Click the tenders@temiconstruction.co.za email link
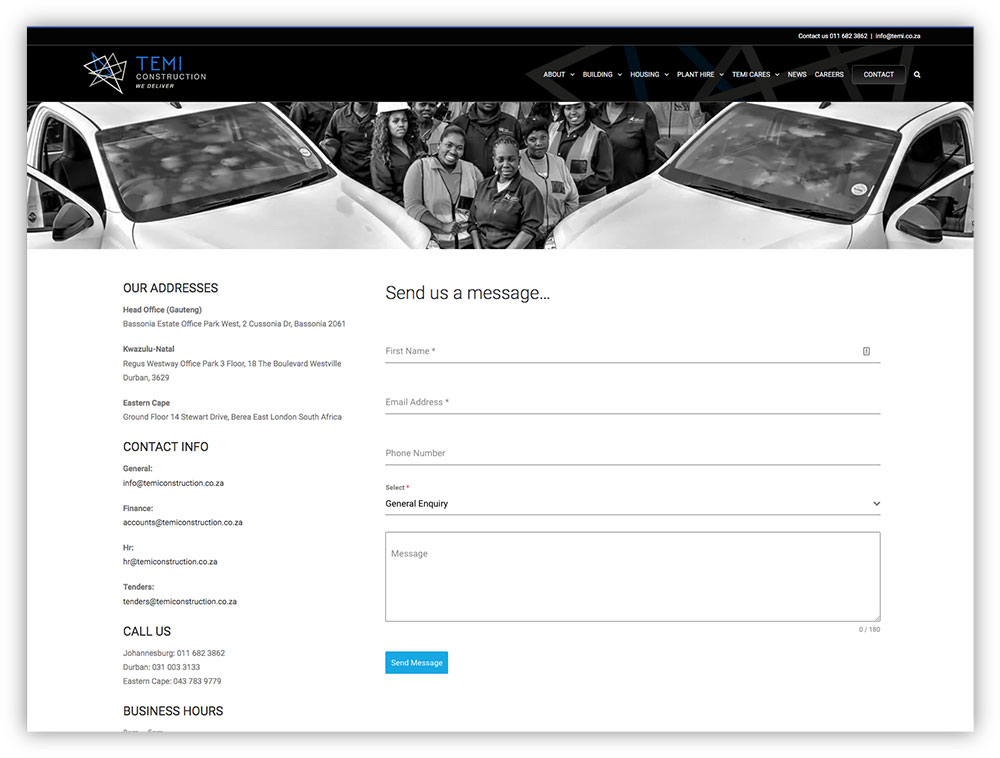The image size is (1000, 758). pyautogui.click(x=180, y=602)
